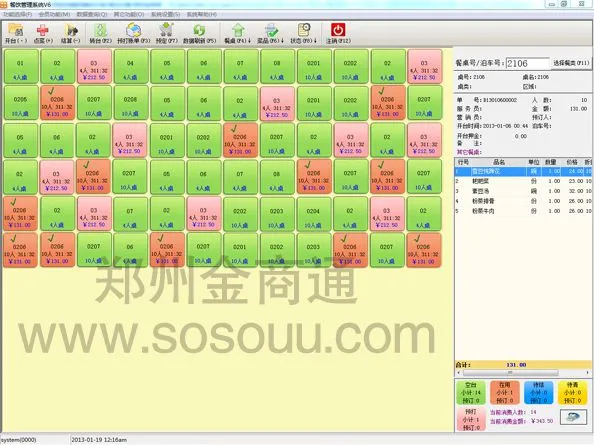Click the red 注销 (F12) logout icon
Screen dimensions: 594x445
338,33
